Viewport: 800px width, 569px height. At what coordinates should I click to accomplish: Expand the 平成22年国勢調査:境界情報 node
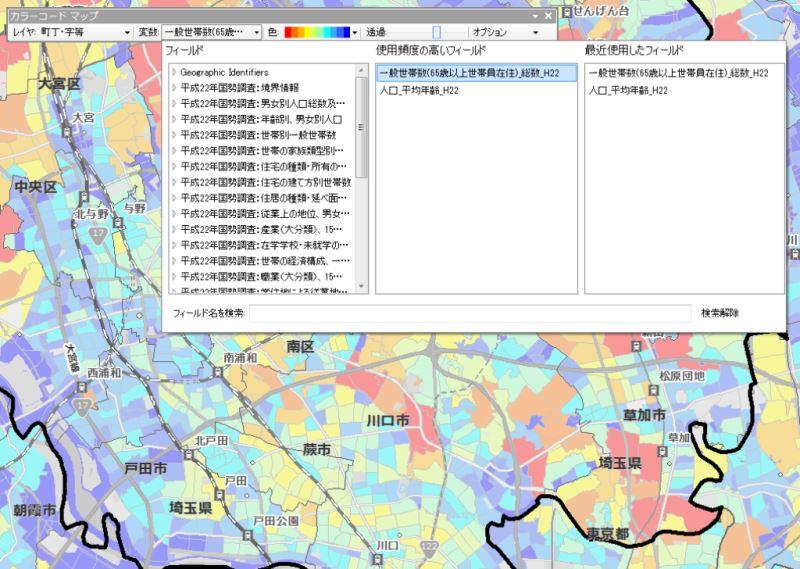[x=174, y=88]
